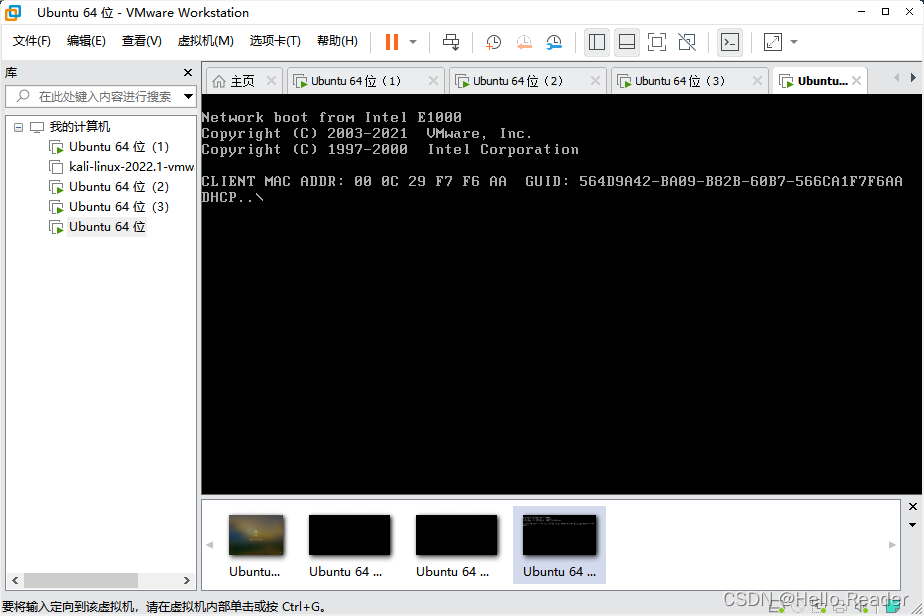This screenshot has height=616, width=924.
Task: Switch to the Ubuntu 64 位 (2) tab
Action: pyautogui.click(x=517, y=81)
